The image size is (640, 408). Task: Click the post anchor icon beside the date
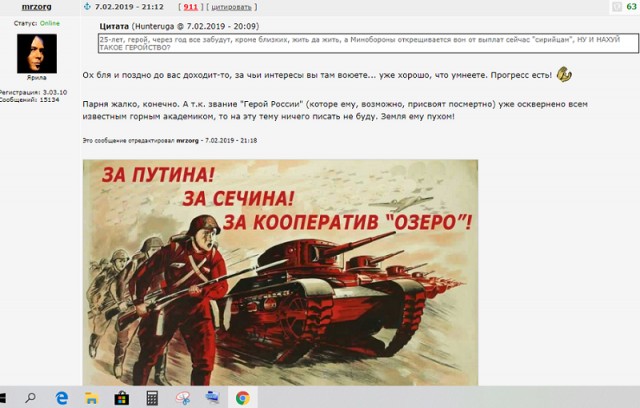(x=87, y=7)
